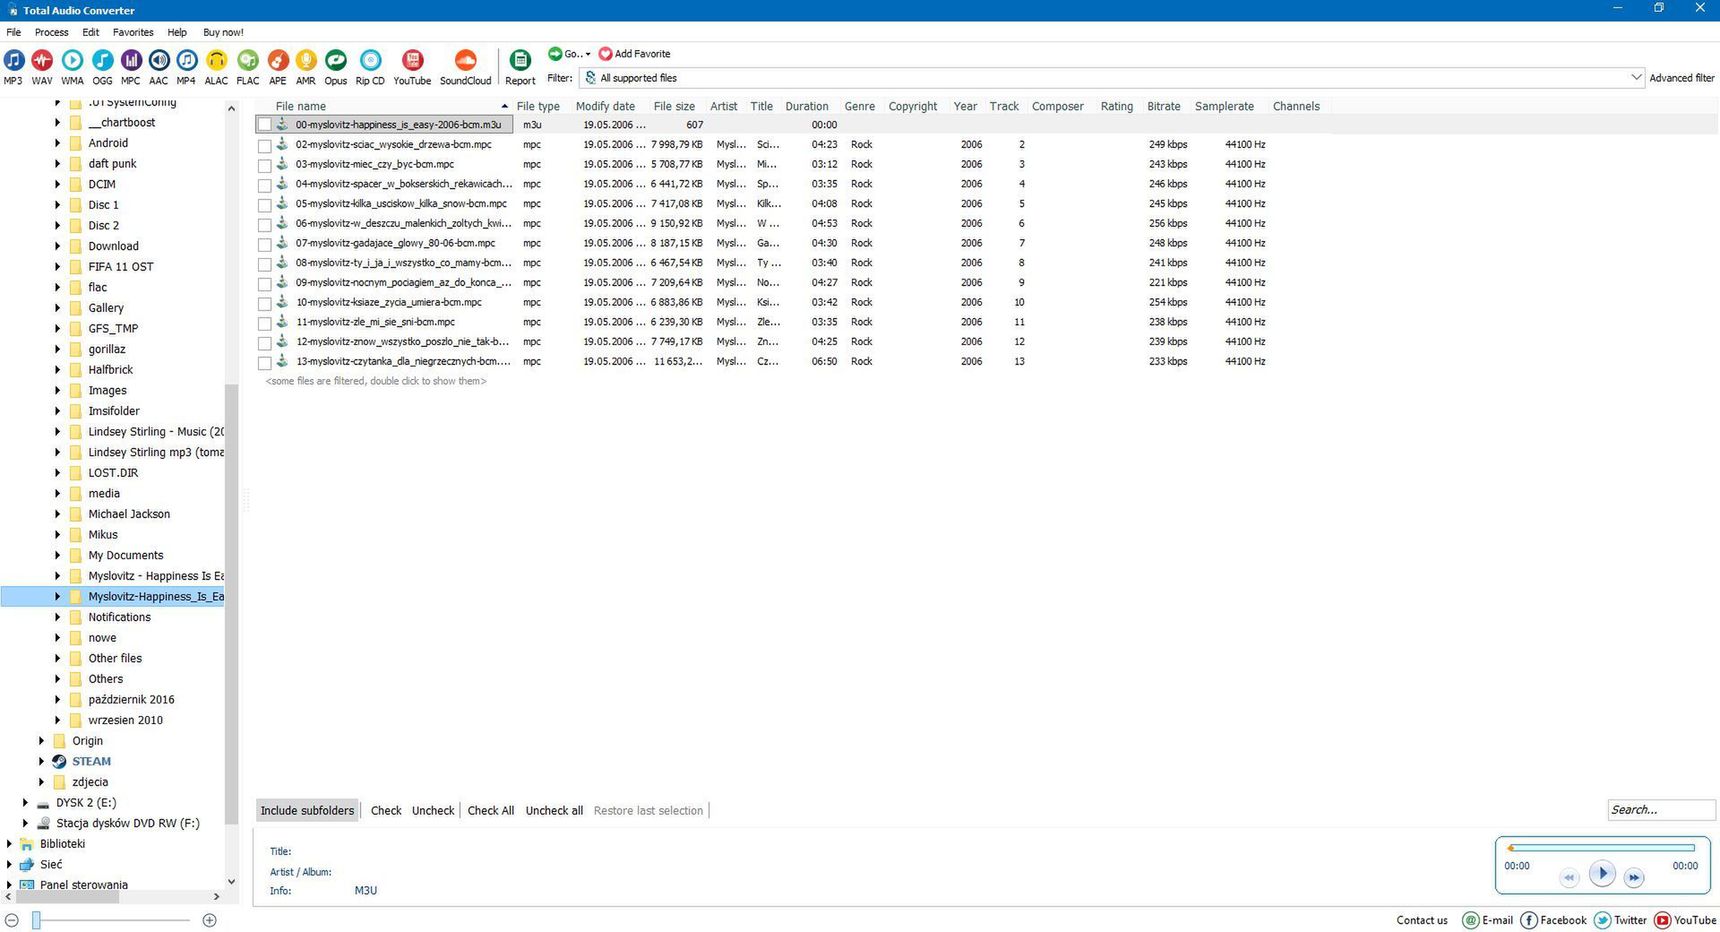Open the All supported files filter dropdown
1720x932 pixels.
1636,78
